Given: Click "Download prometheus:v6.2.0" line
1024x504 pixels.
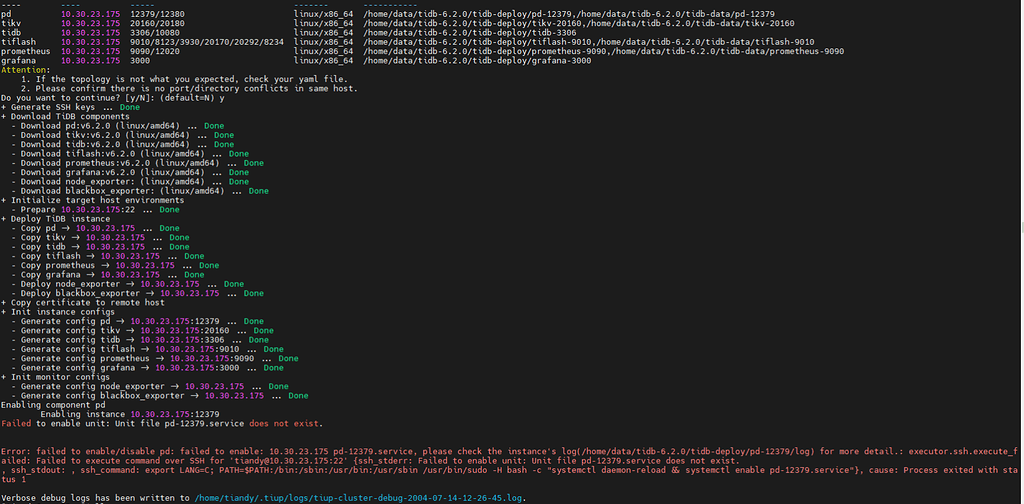Looking at the screenshot, I should coord(138,163).
